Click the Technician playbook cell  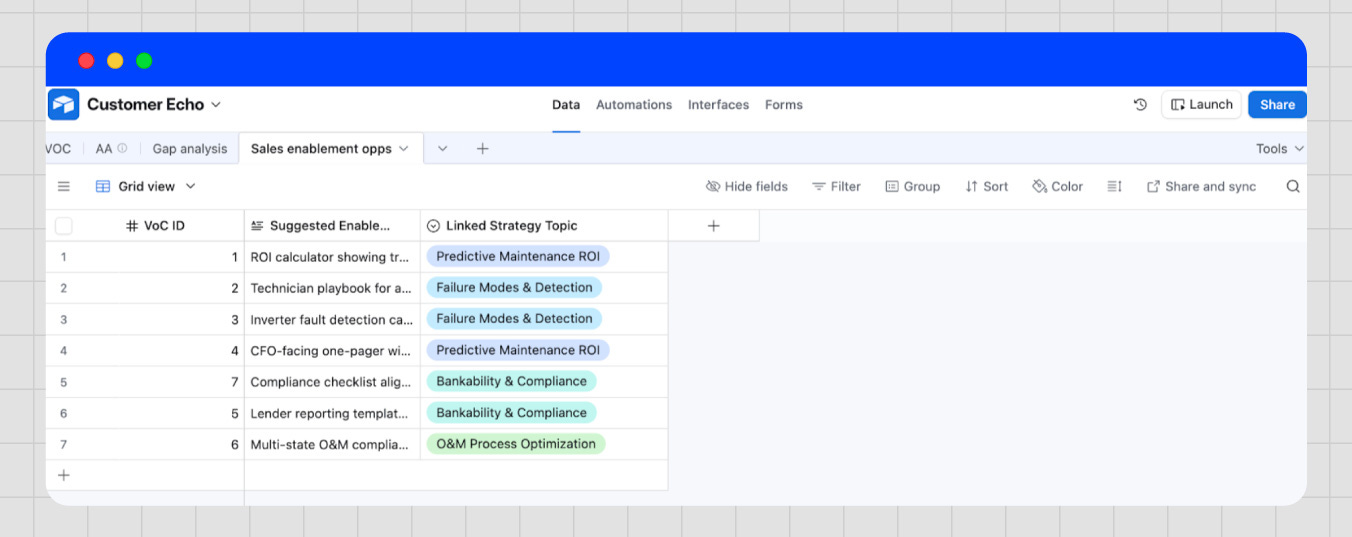point(332,288)
